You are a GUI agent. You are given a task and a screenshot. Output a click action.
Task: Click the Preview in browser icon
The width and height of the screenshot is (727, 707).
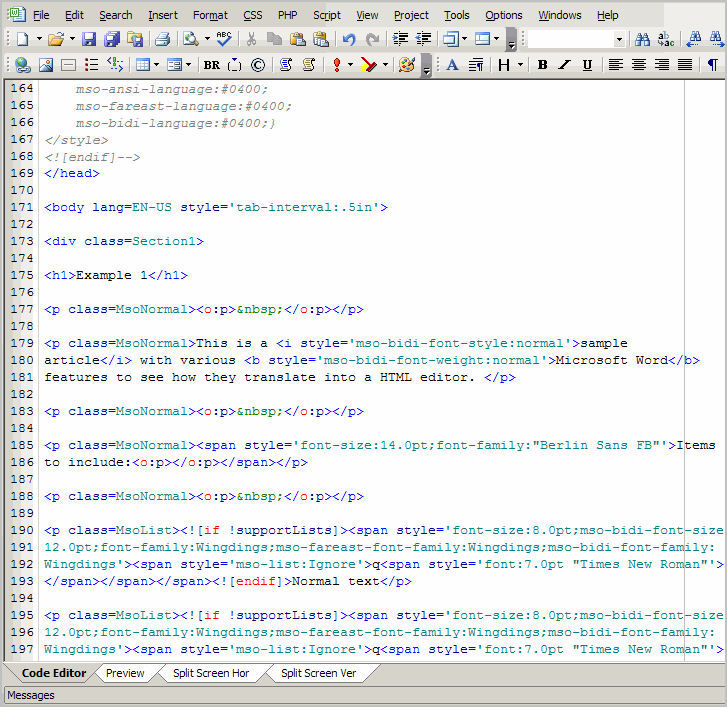191,39
